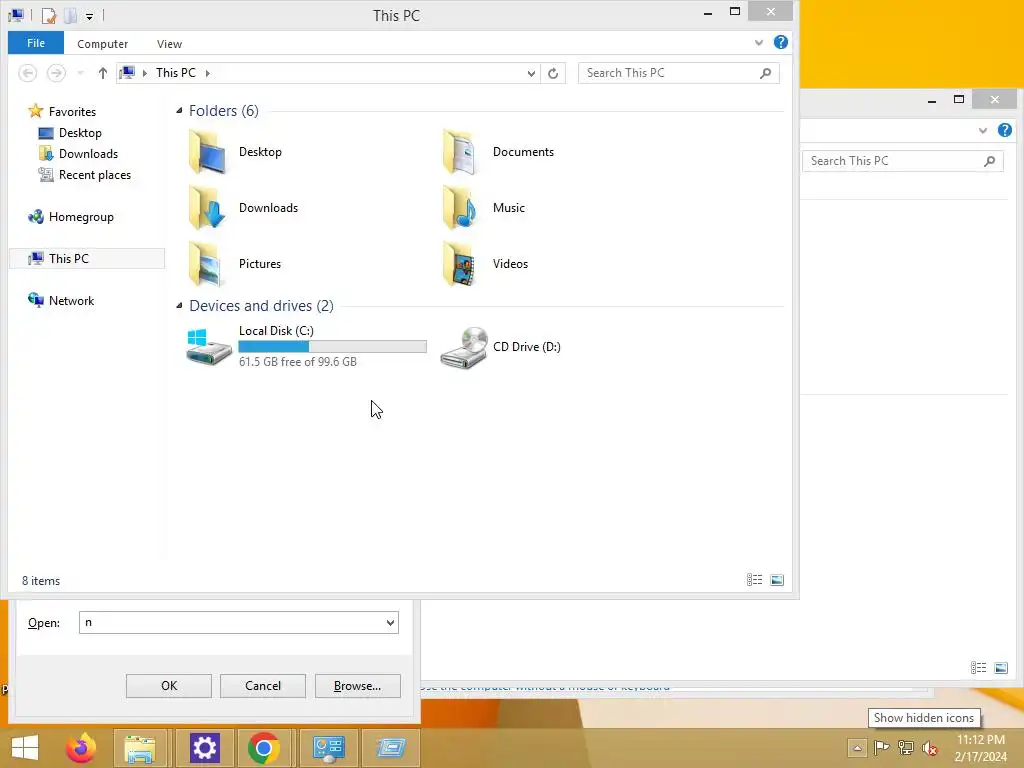Click help icon in background window

click(x=1004, y=130)
